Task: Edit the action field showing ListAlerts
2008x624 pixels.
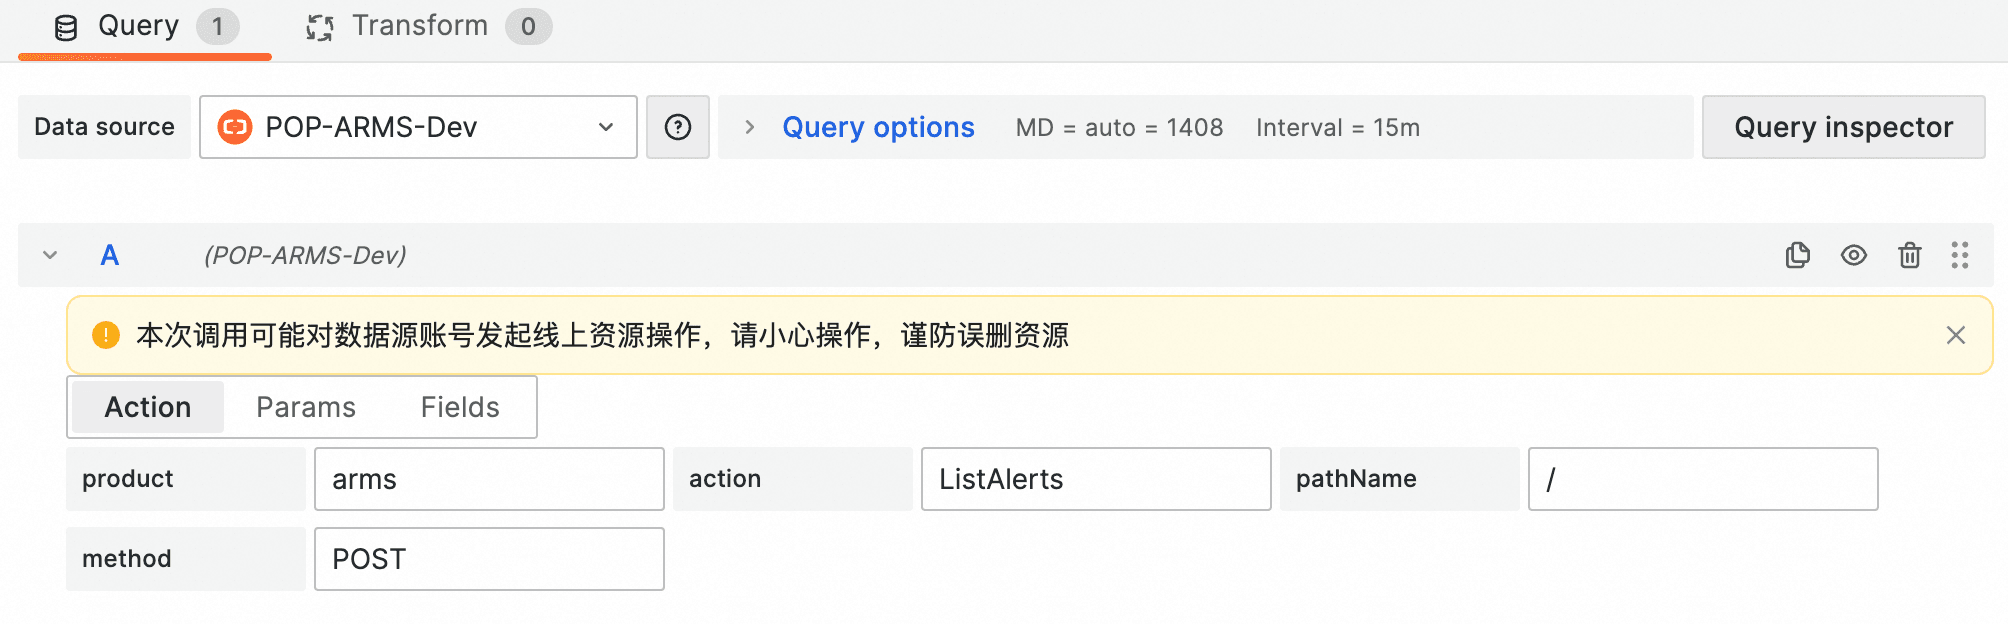Action: 1095,479
